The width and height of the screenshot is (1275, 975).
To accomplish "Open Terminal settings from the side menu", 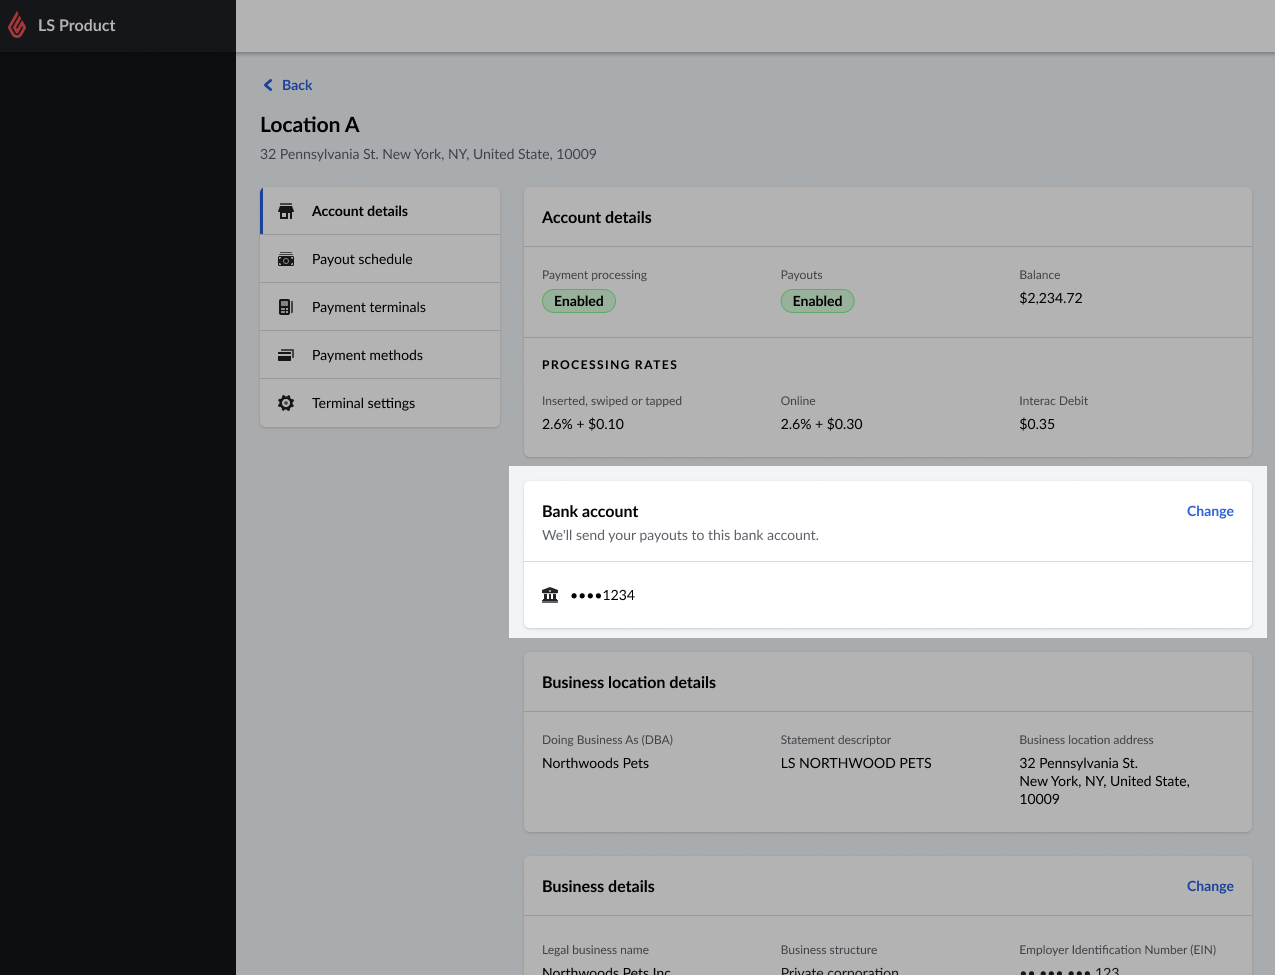I will click(363, 403).
